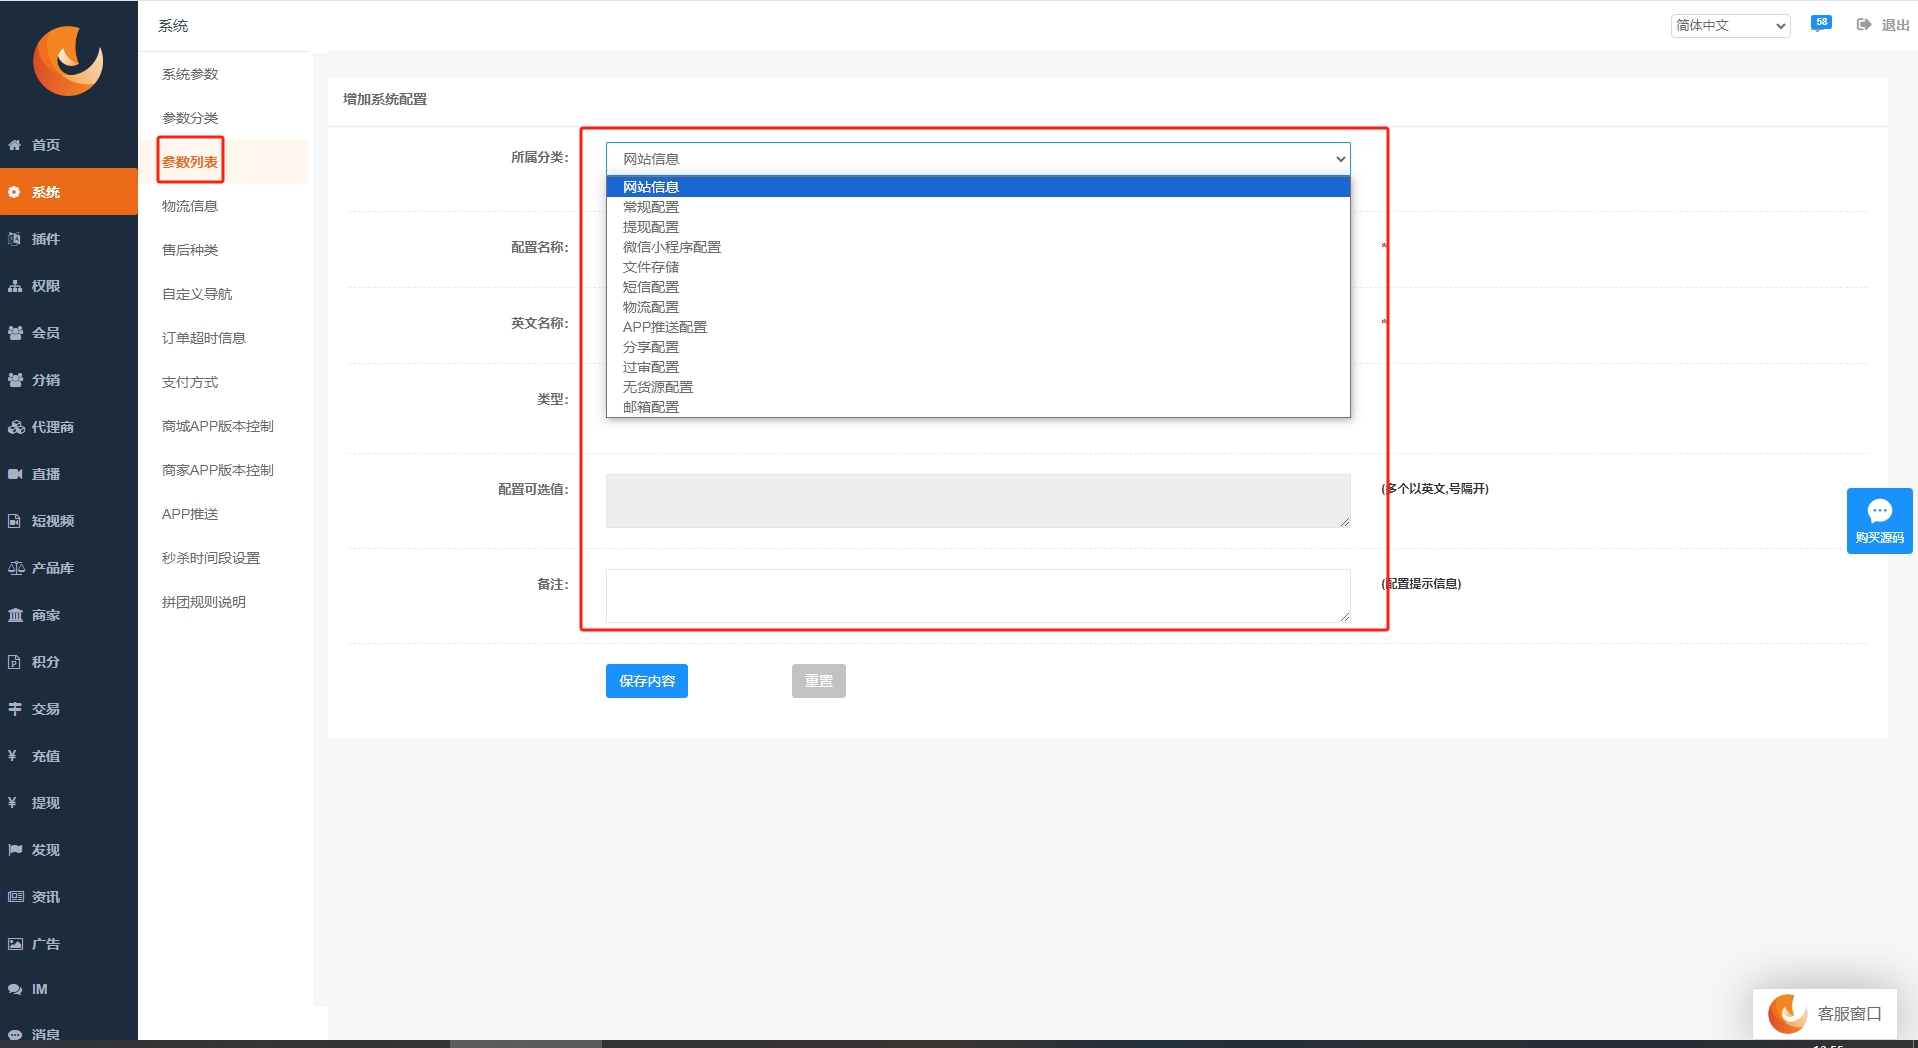
Task: Click the hierarchy icon beside 权限
Action: [x=15, y=286]
